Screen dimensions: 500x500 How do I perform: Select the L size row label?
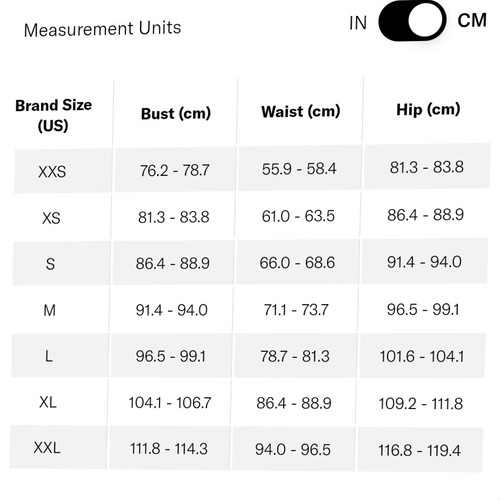49,357
